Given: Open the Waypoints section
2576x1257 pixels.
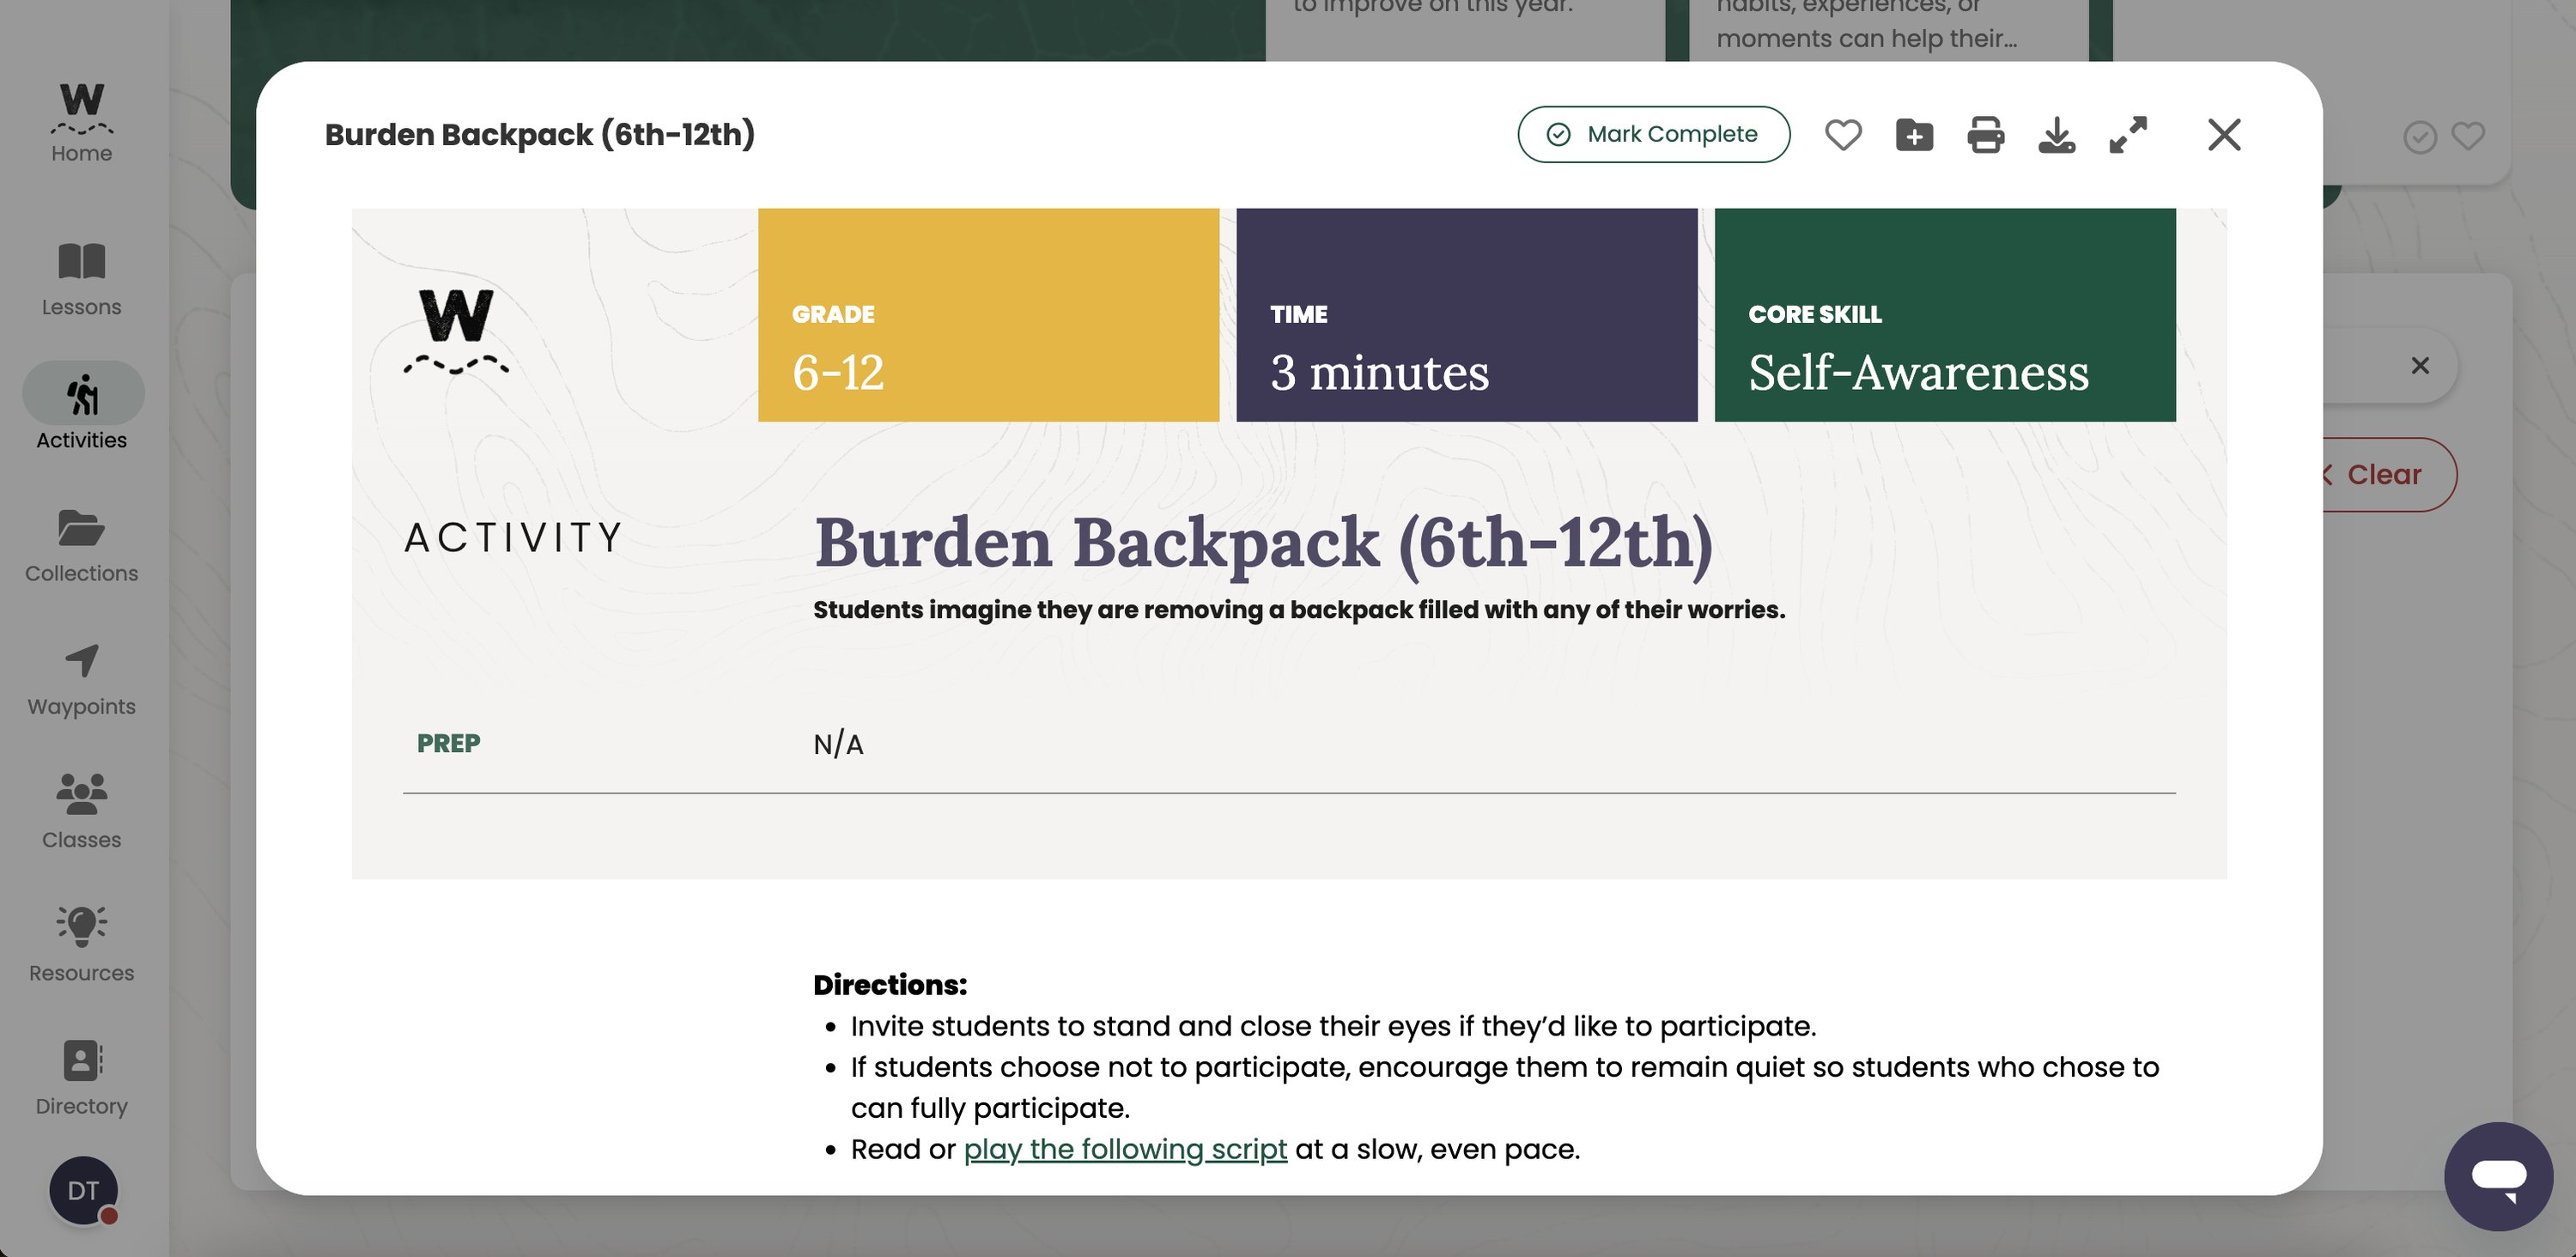Looking at the screenshot, I should tap(81, 678).
